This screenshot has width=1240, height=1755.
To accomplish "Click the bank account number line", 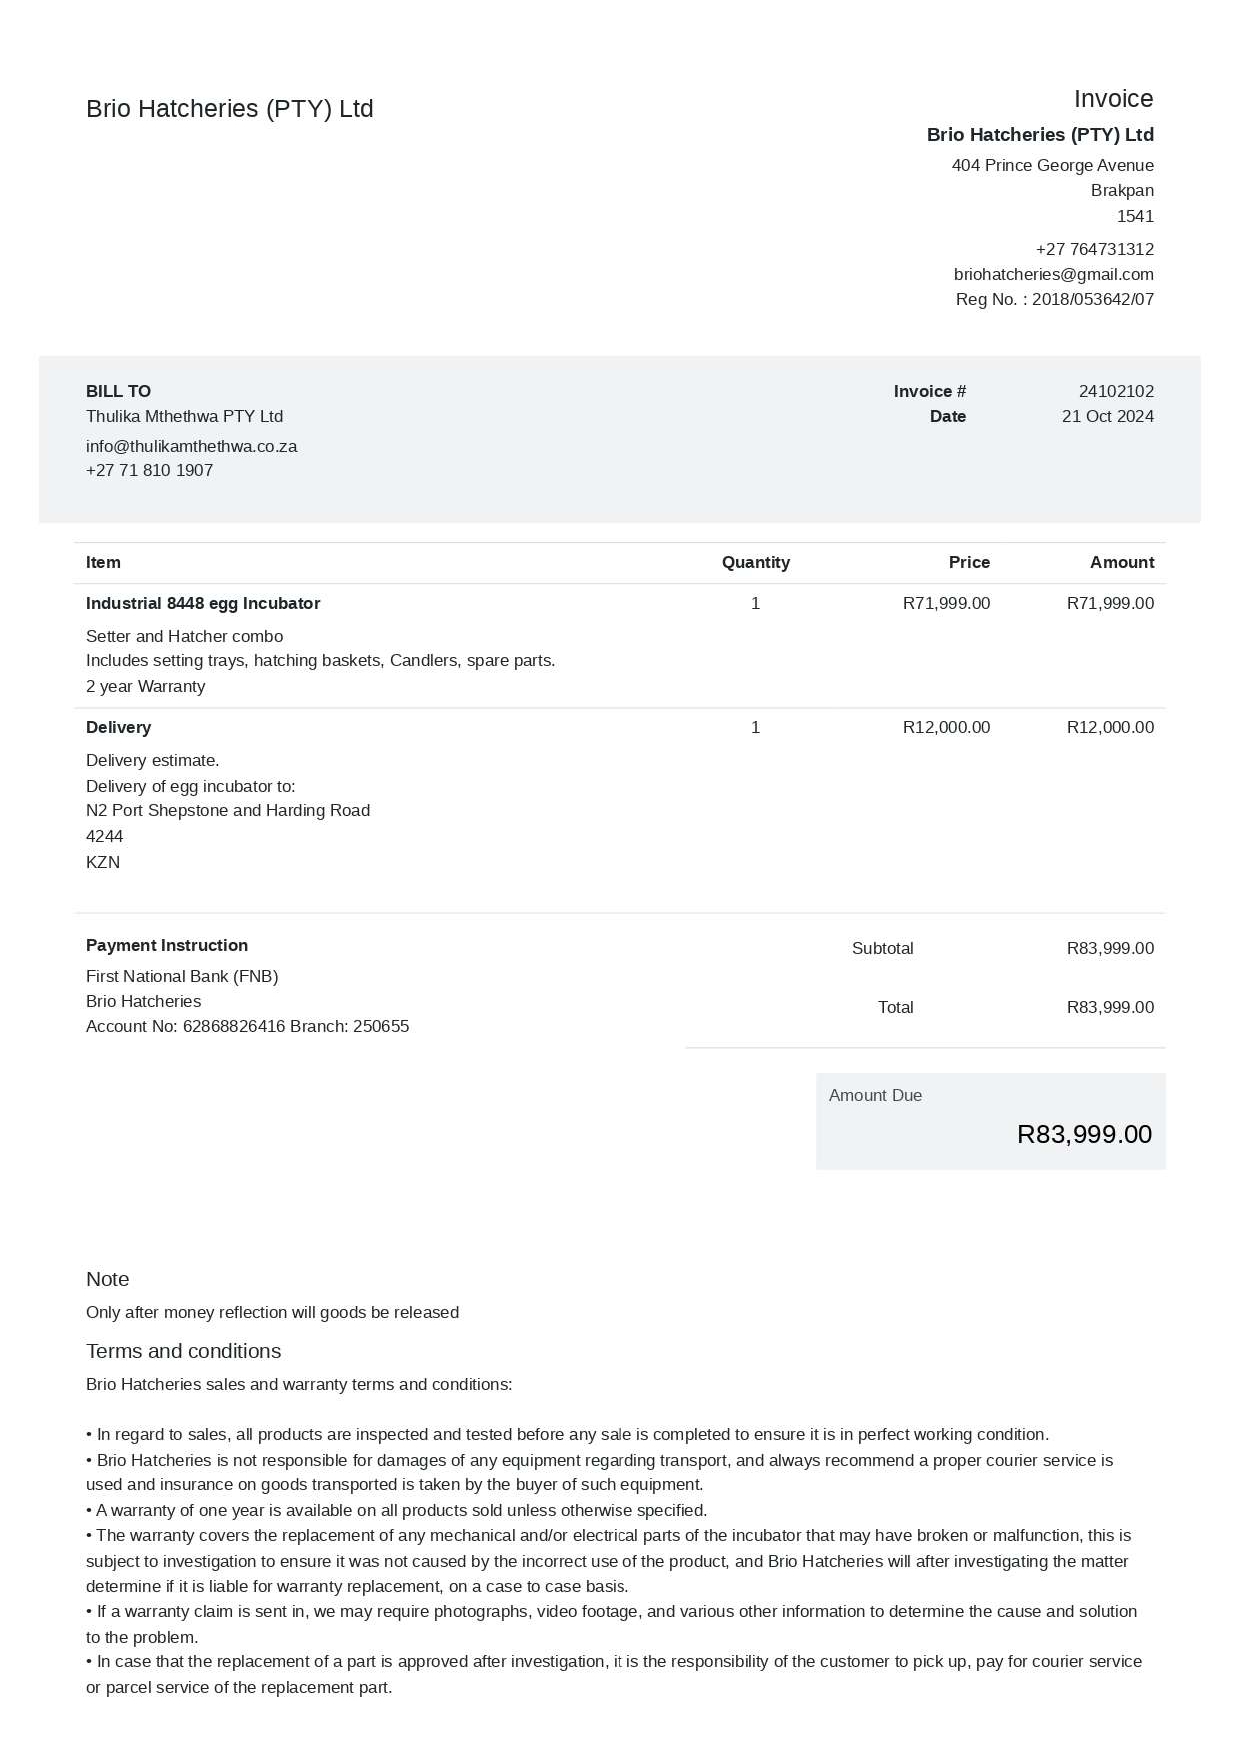I will pos(247,1026).
